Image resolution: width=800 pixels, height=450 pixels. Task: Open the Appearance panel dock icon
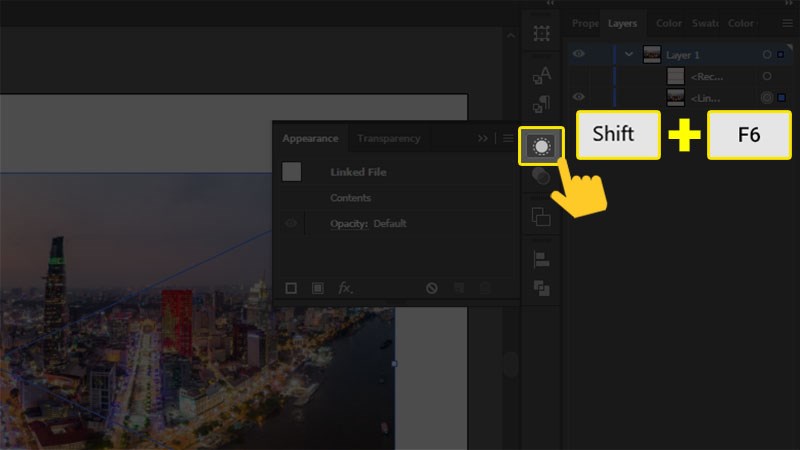pyautogui.click(x=541, y=146)
